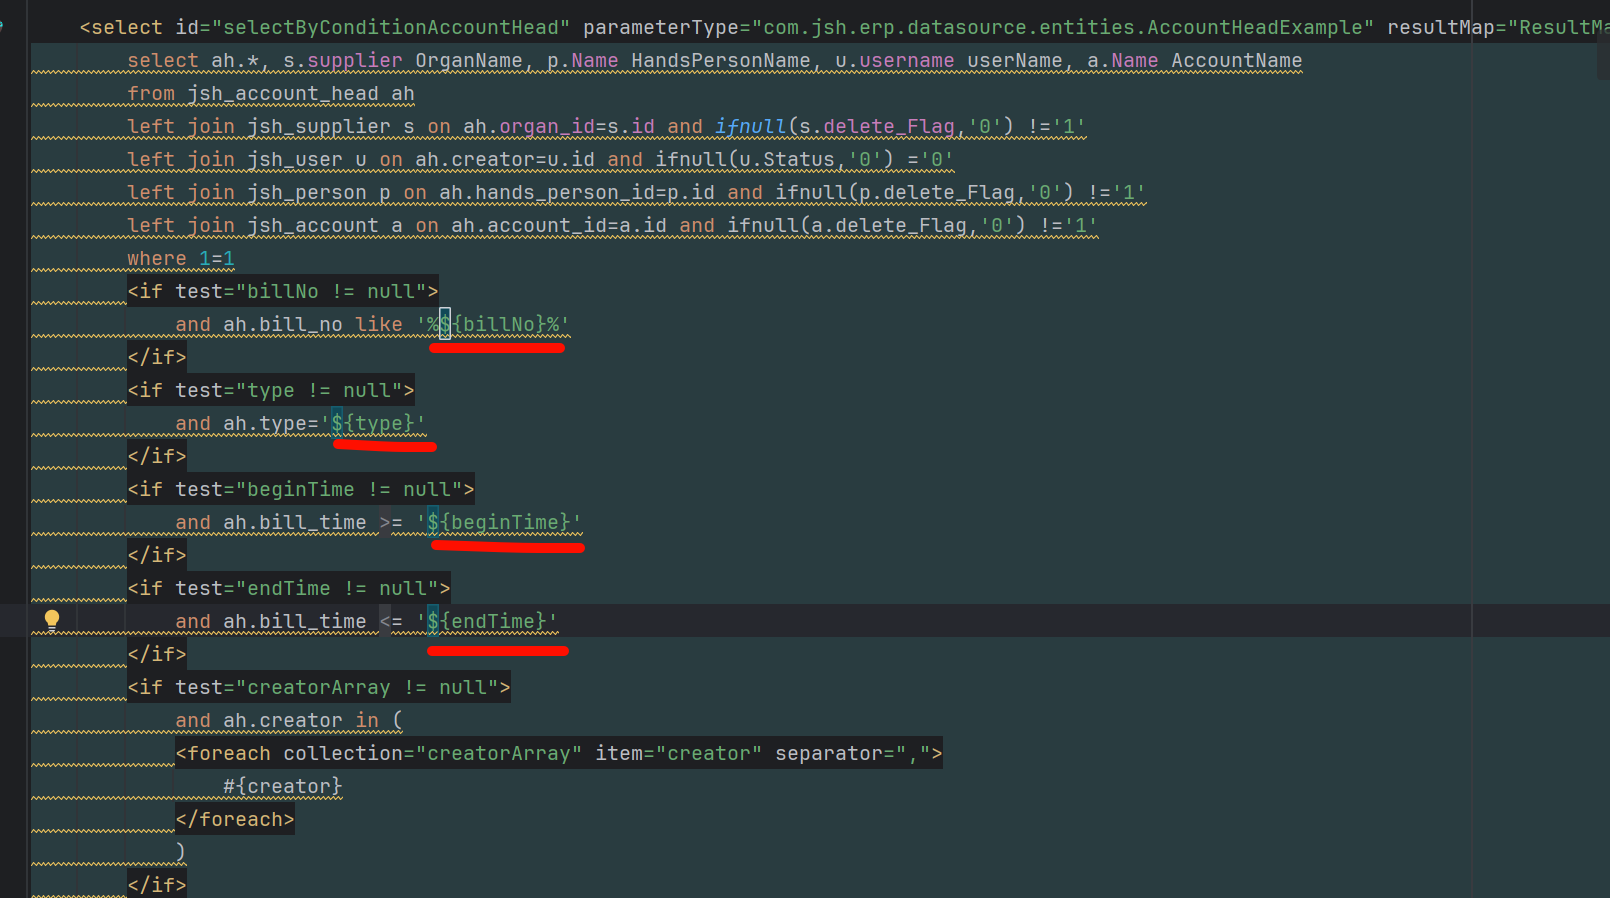Click the #{creator} parameter

[282, 786]
